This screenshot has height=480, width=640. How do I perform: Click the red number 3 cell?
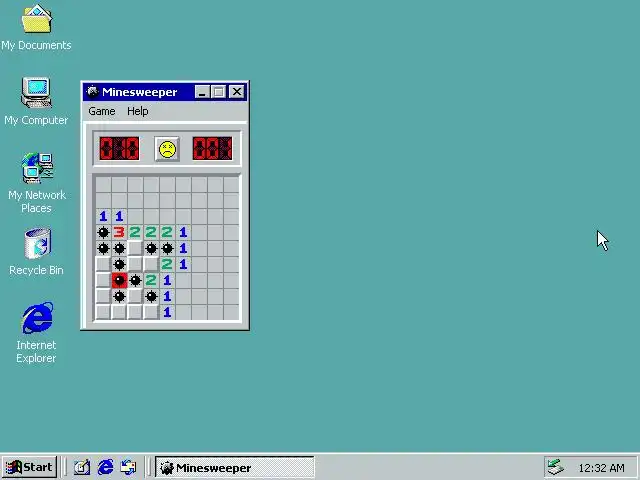point(119,232)
